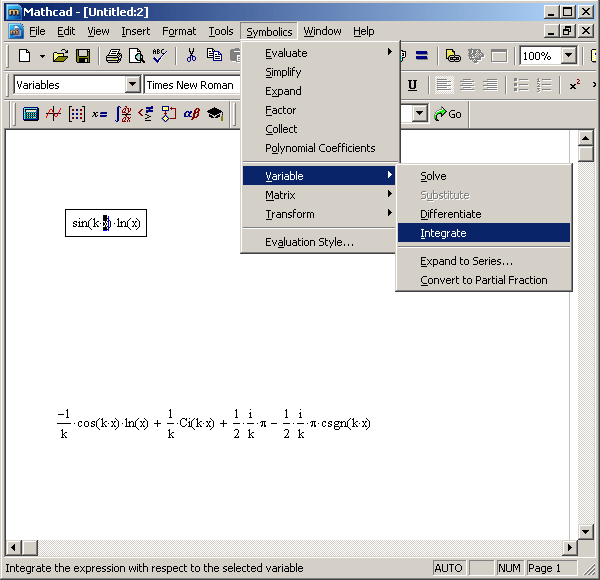The height and width of the screenshot is (580, 600).
Task: Open the Greek symbols palette
Action: click(x=192, y=114)
